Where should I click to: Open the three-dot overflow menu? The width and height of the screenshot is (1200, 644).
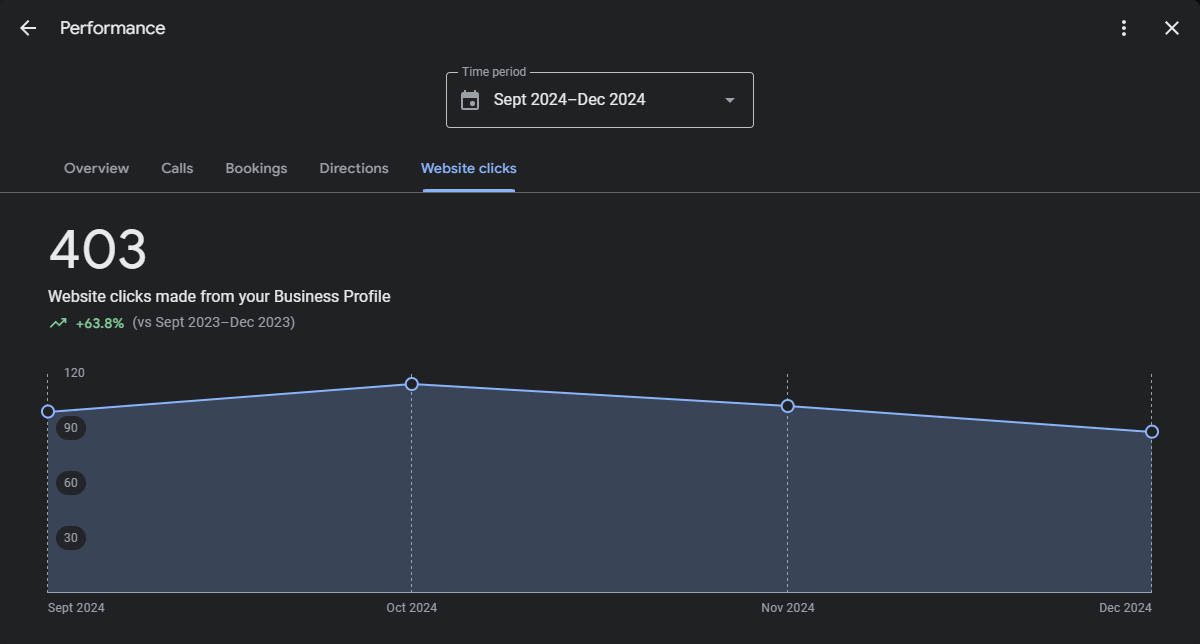[x=1124, y=28]
